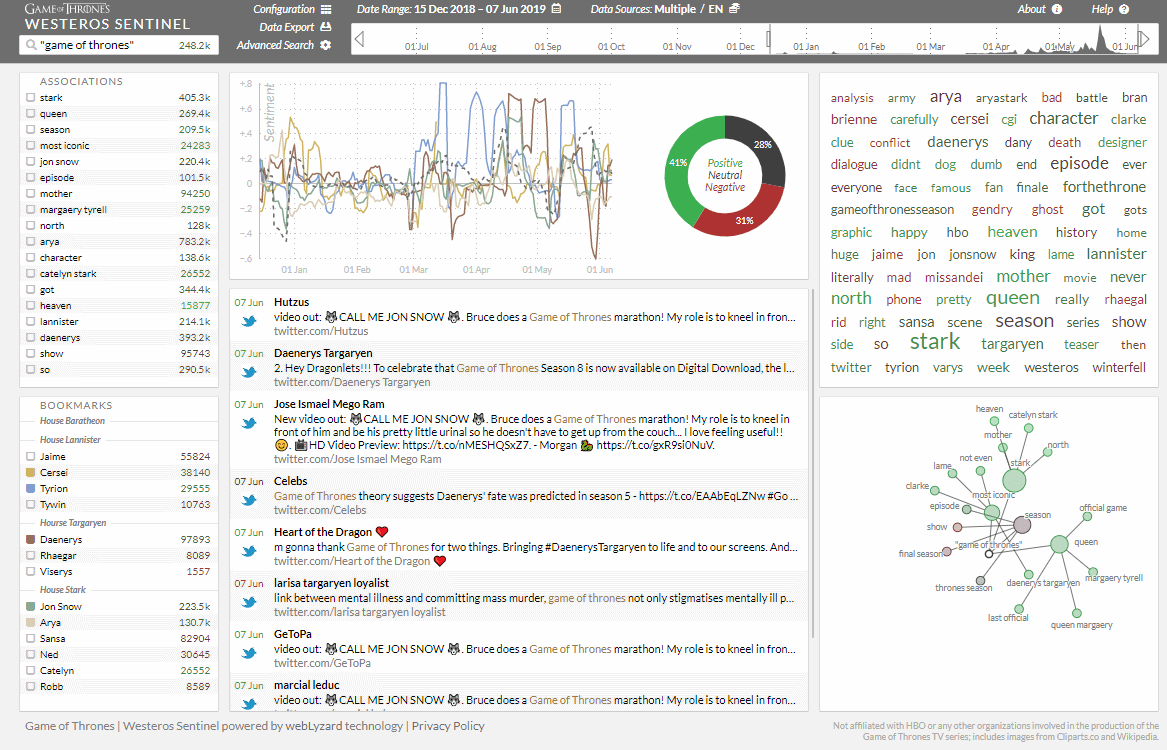Open the date range calendar icon

pyautogui.click(x=556, y=9)
